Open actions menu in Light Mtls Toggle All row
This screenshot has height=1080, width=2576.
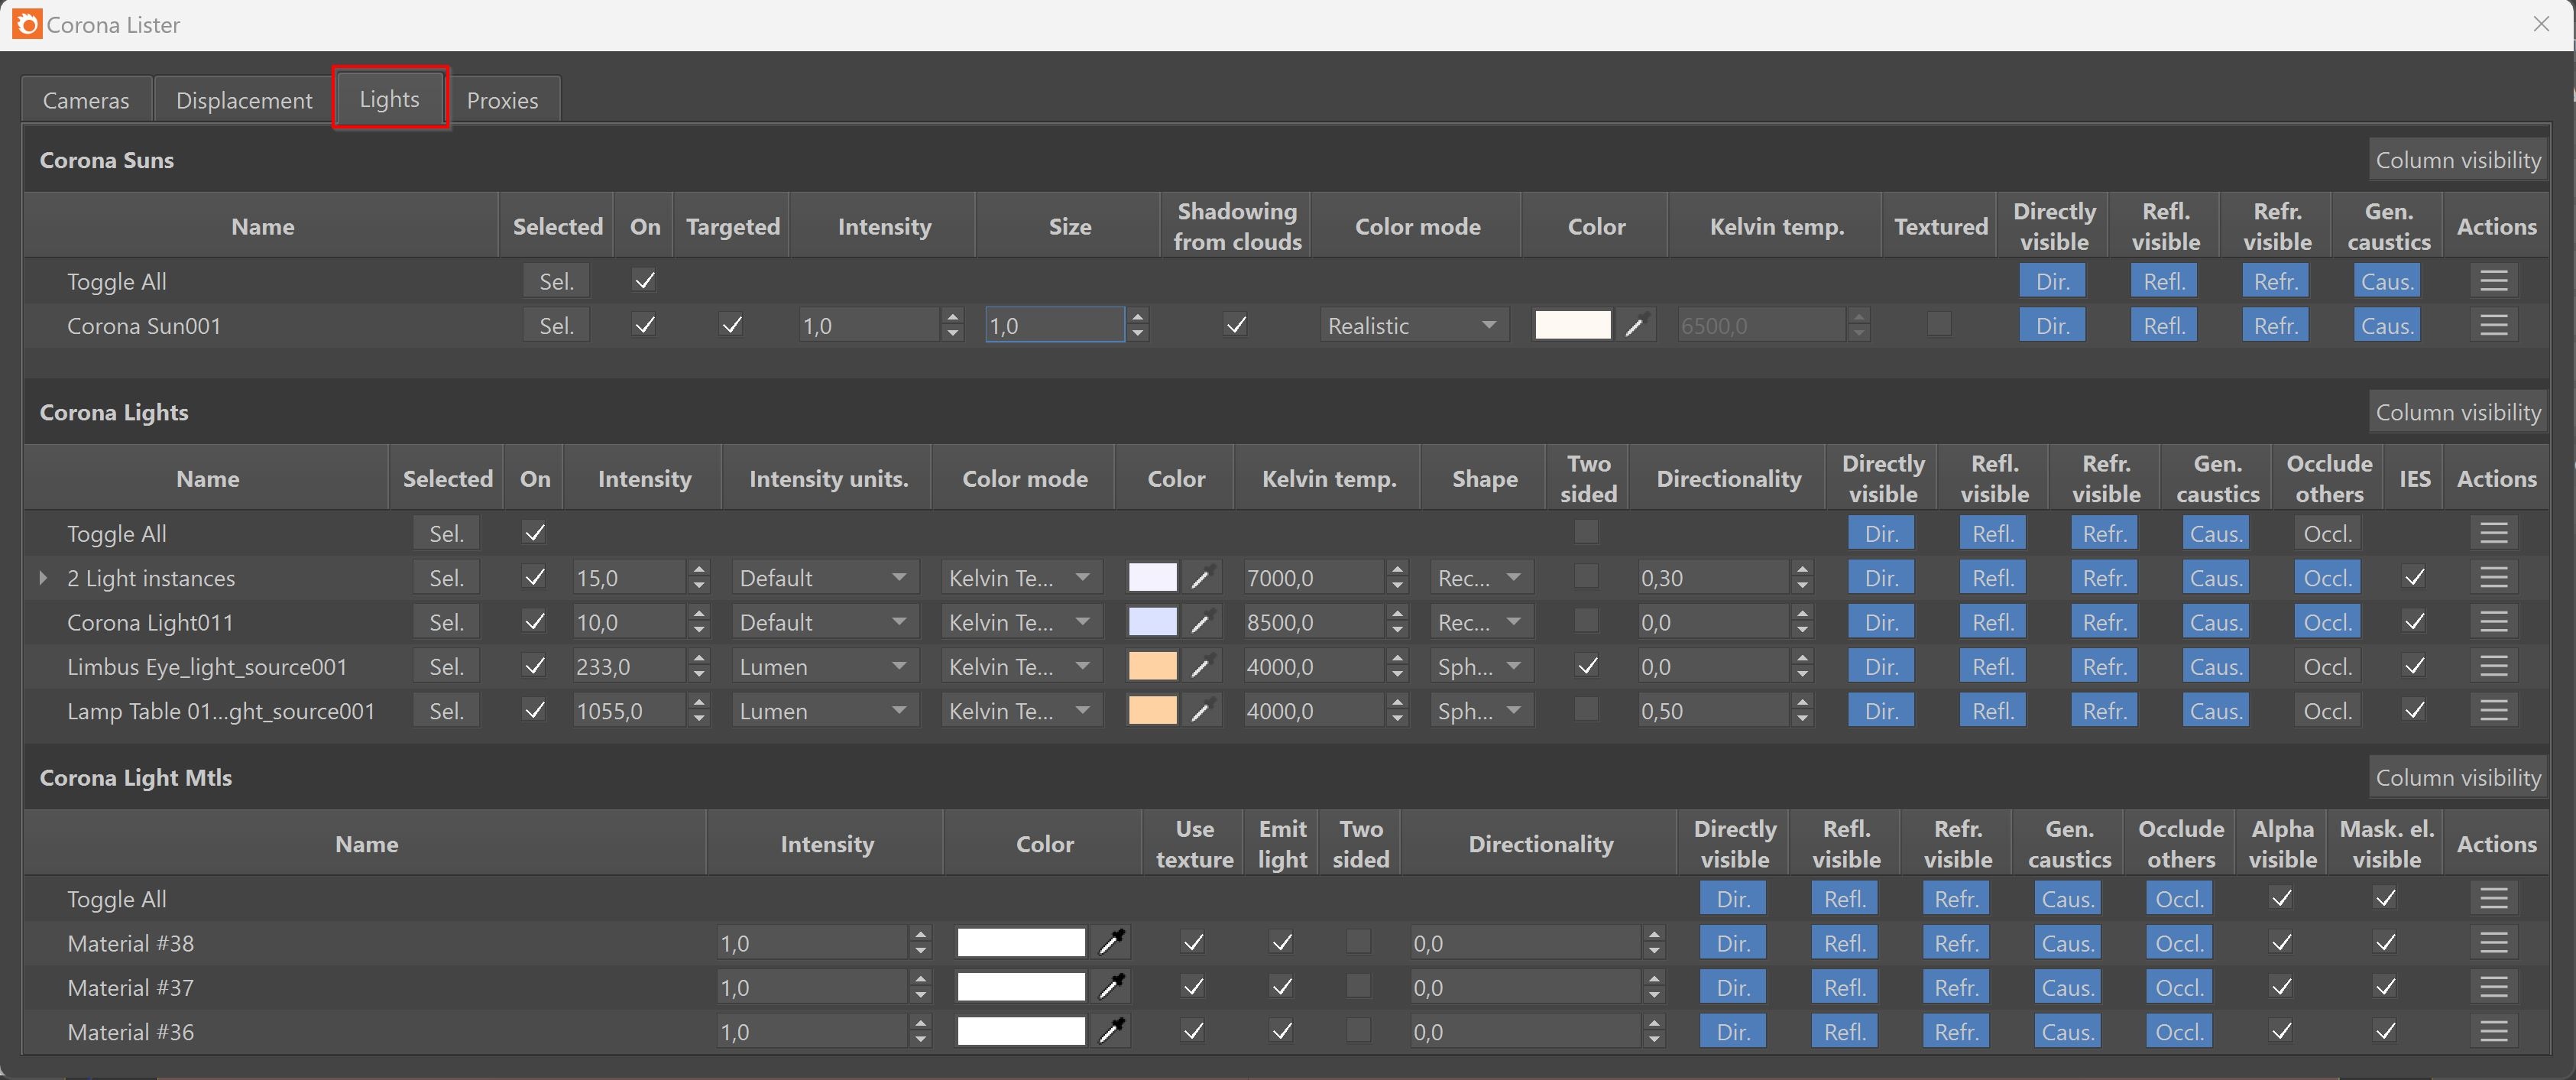point(2493,898)
